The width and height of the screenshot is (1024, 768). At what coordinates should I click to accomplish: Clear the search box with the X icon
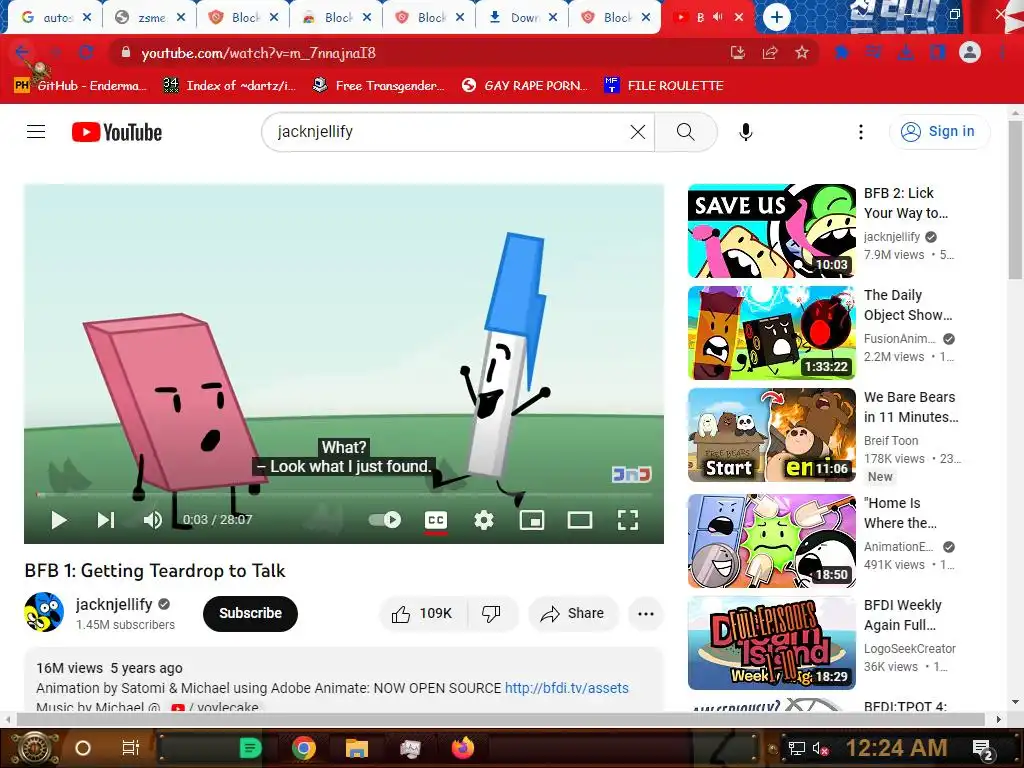pos(638,132)
